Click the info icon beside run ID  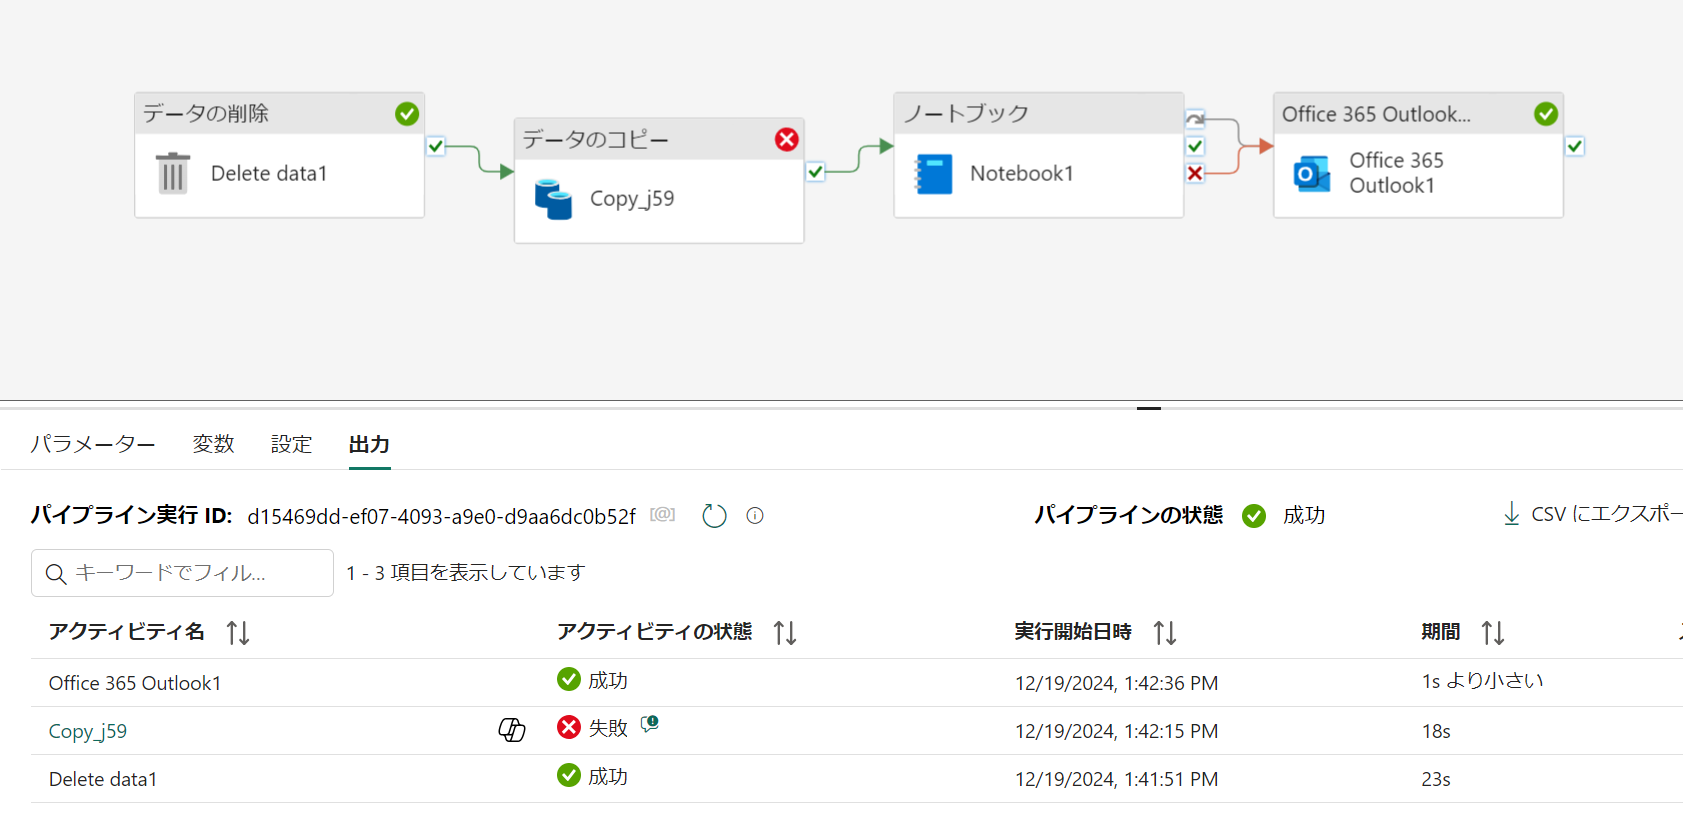755,516
